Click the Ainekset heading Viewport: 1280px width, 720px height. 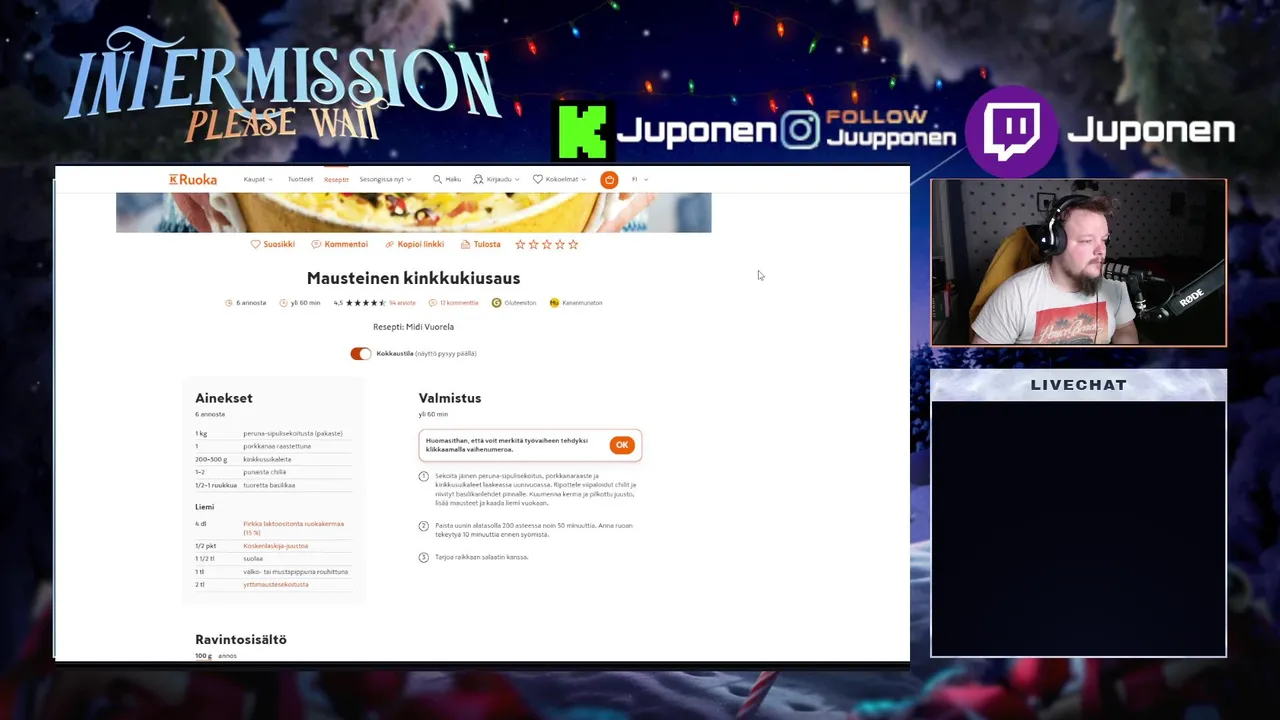tap(224, 398)
